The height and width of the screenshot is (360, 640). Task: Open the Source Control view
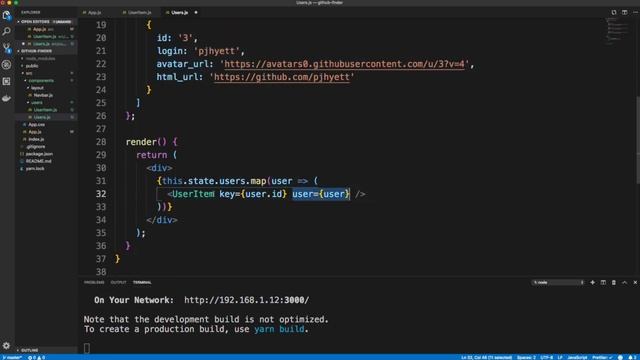point(7,48)
